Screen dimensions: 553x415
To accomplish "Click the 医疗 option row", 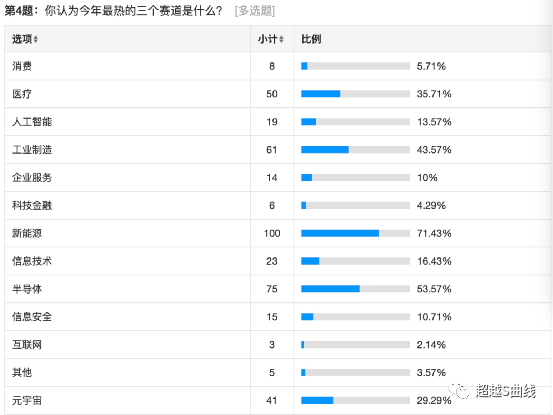I will 277,94.
